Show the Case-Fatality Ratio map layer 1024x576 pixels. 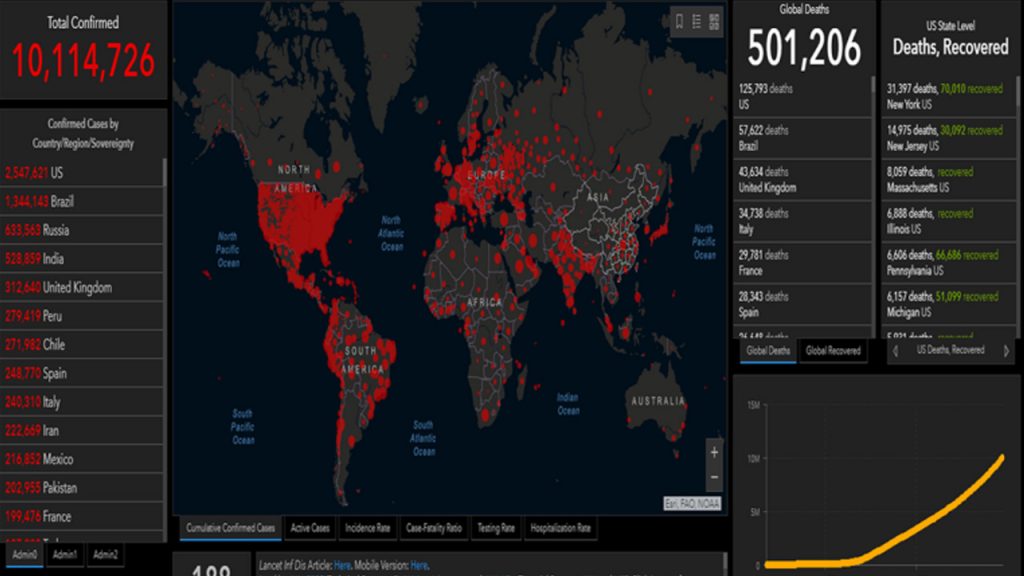[x=434, y=528]
